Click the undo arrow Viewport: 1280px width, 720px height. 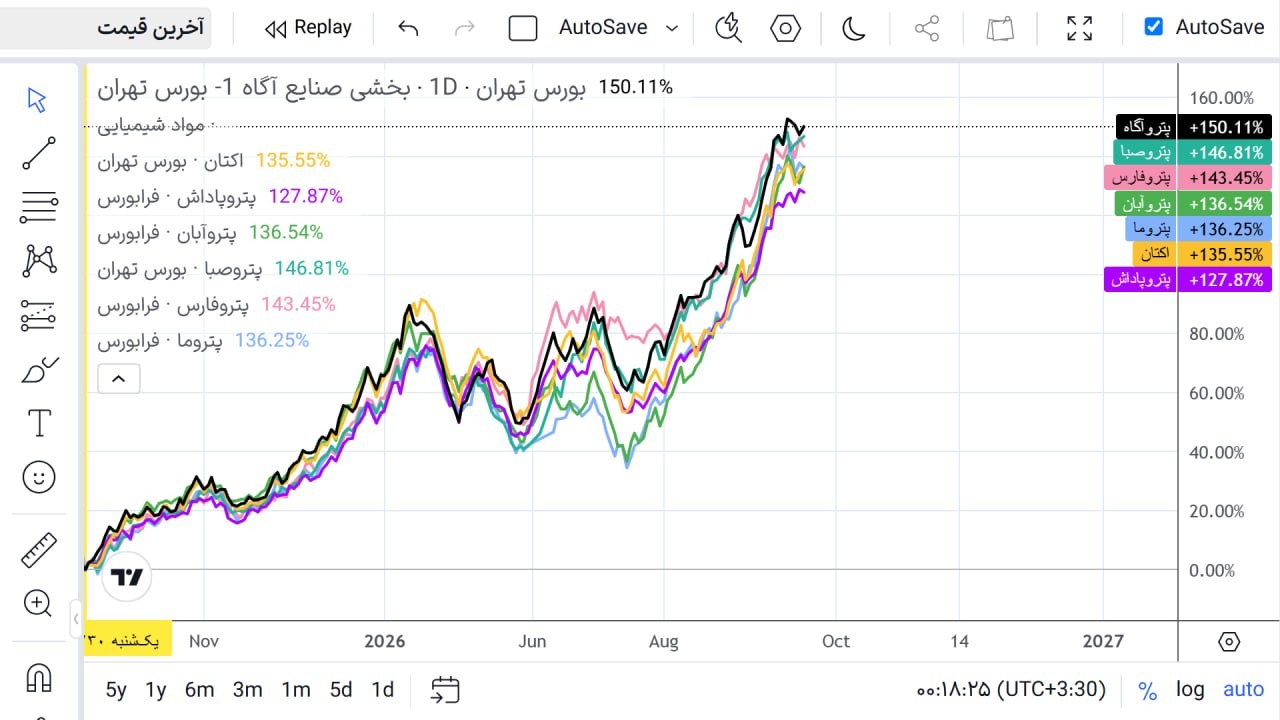click(408, 28)
